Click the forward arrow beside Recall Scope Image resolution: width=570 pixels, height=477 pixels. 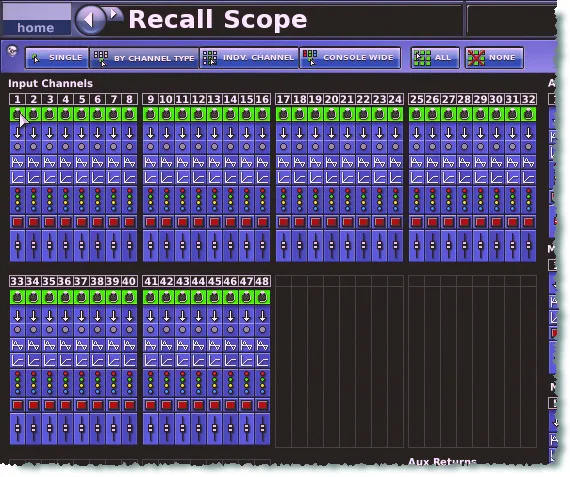click(114, 14)
